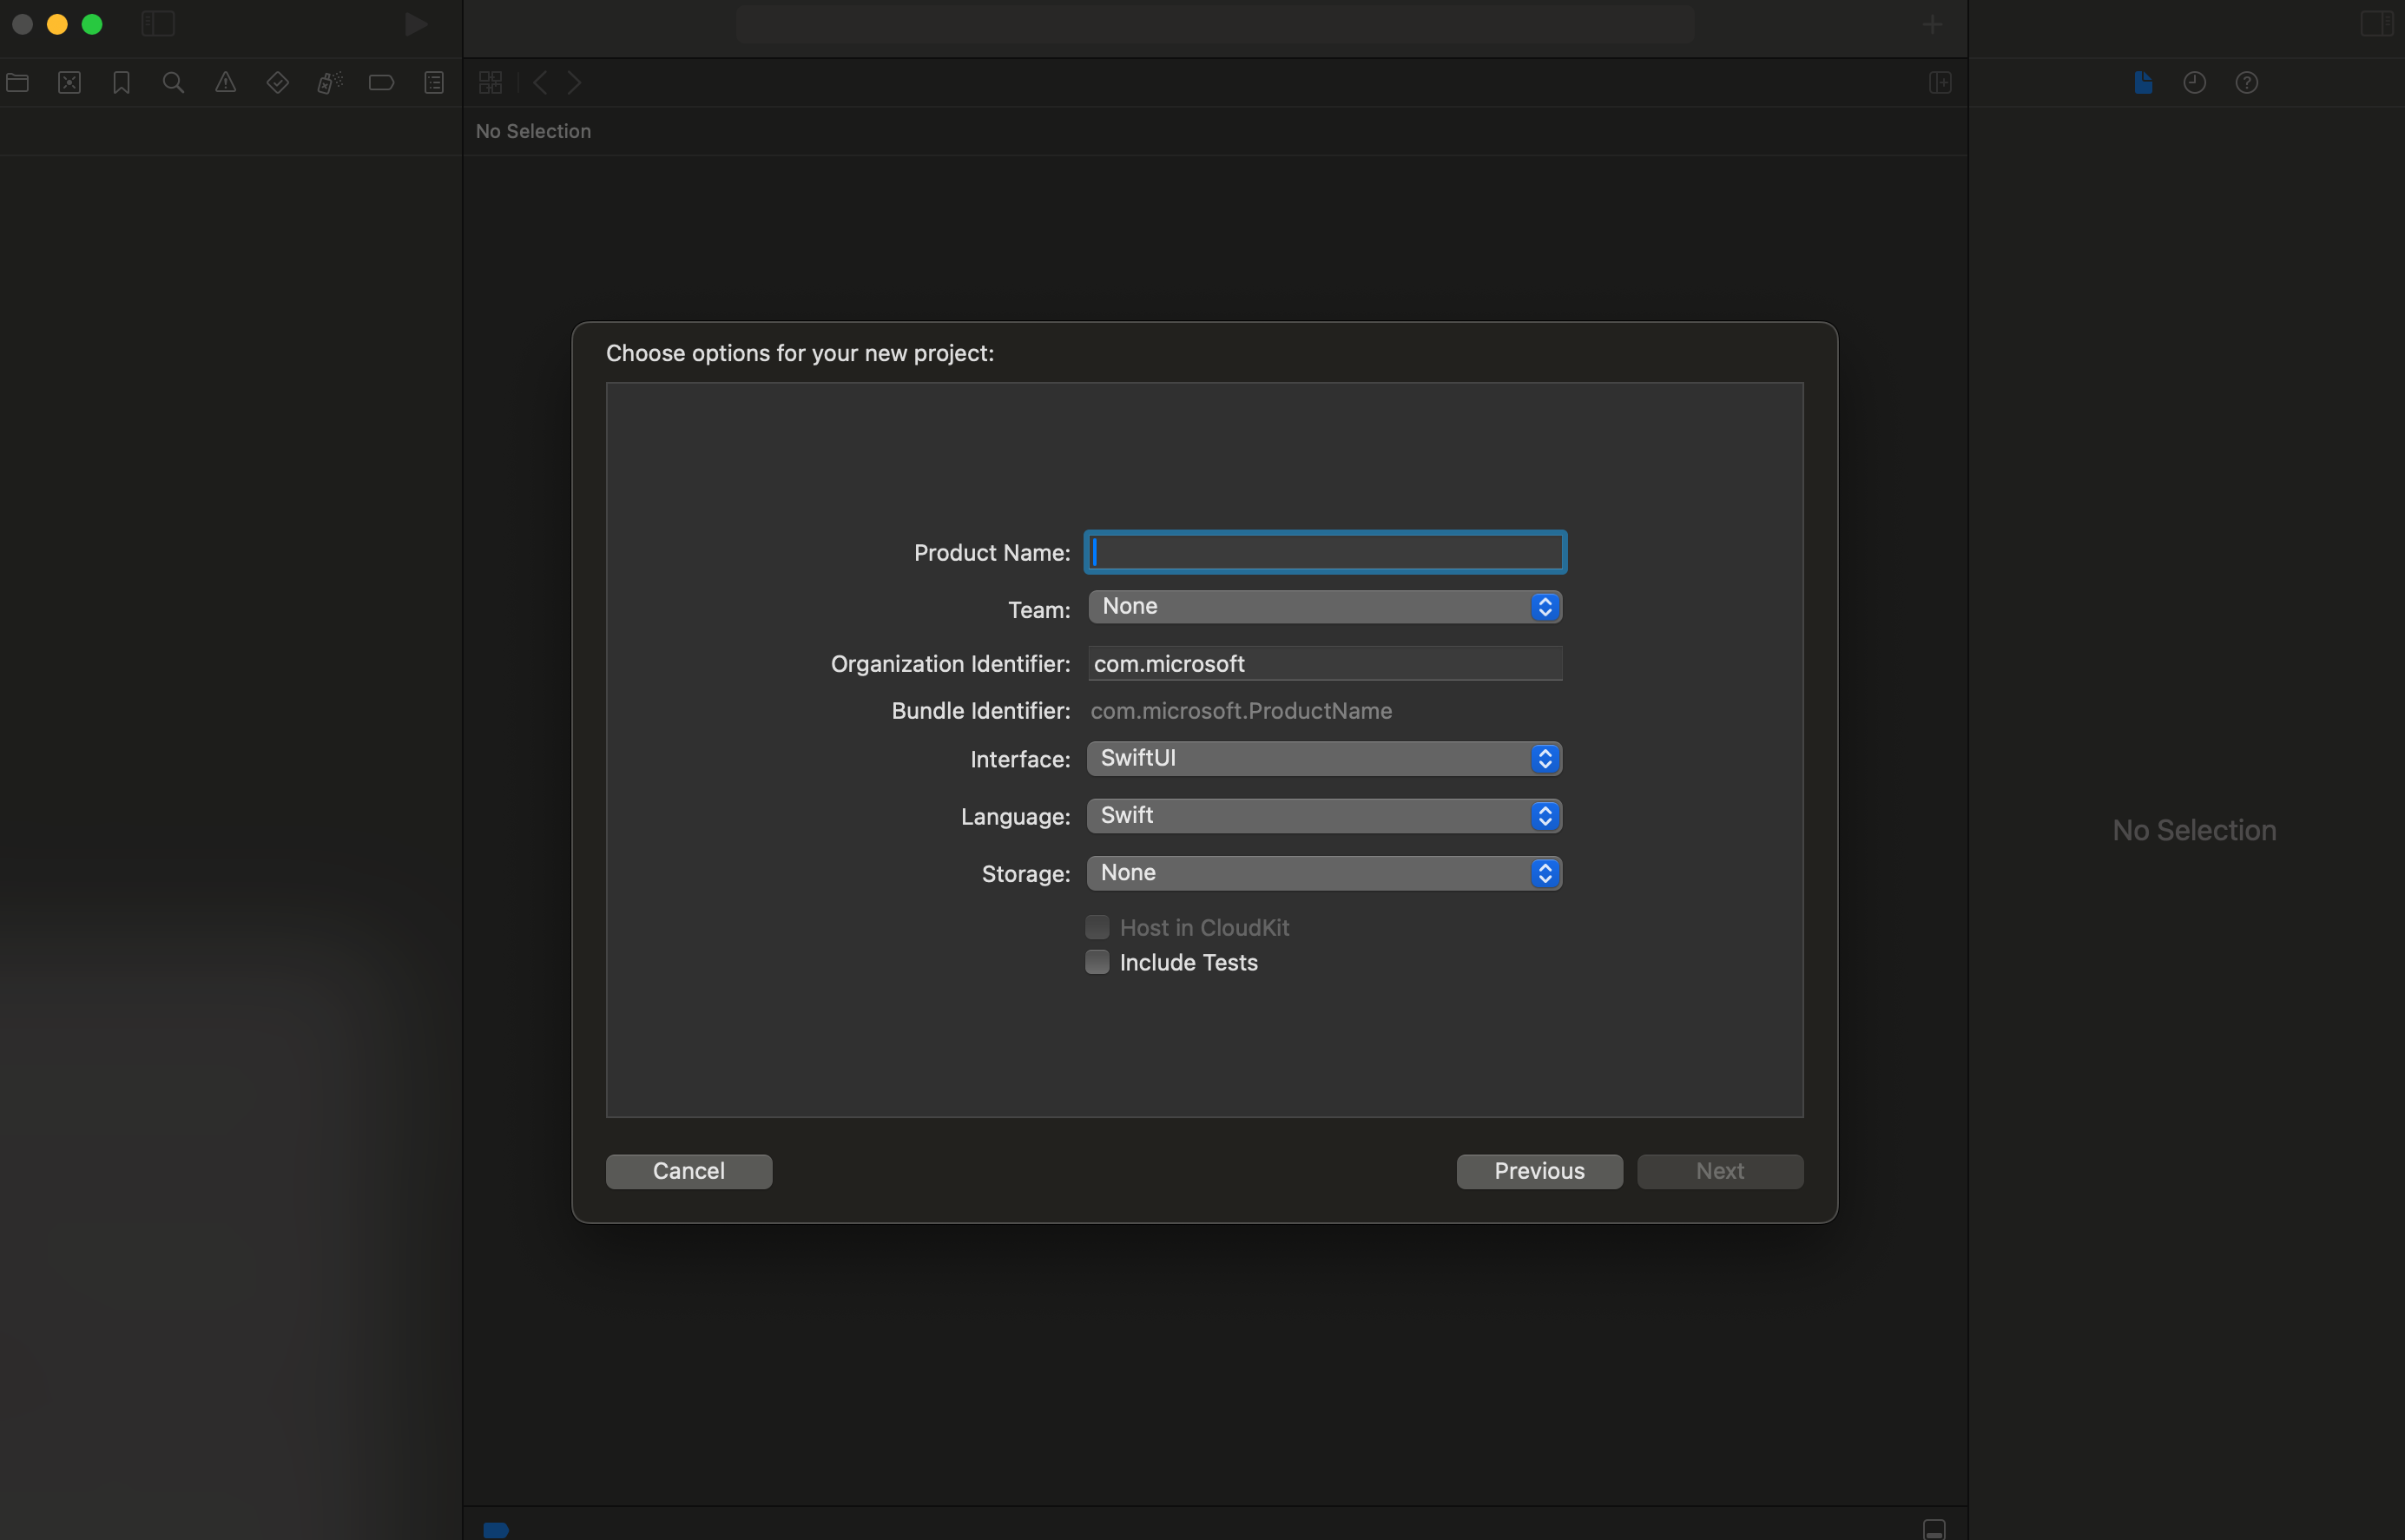Click the issue navigator icon
Viewport: 2405px width, 1540px height.
click(224, 82)
